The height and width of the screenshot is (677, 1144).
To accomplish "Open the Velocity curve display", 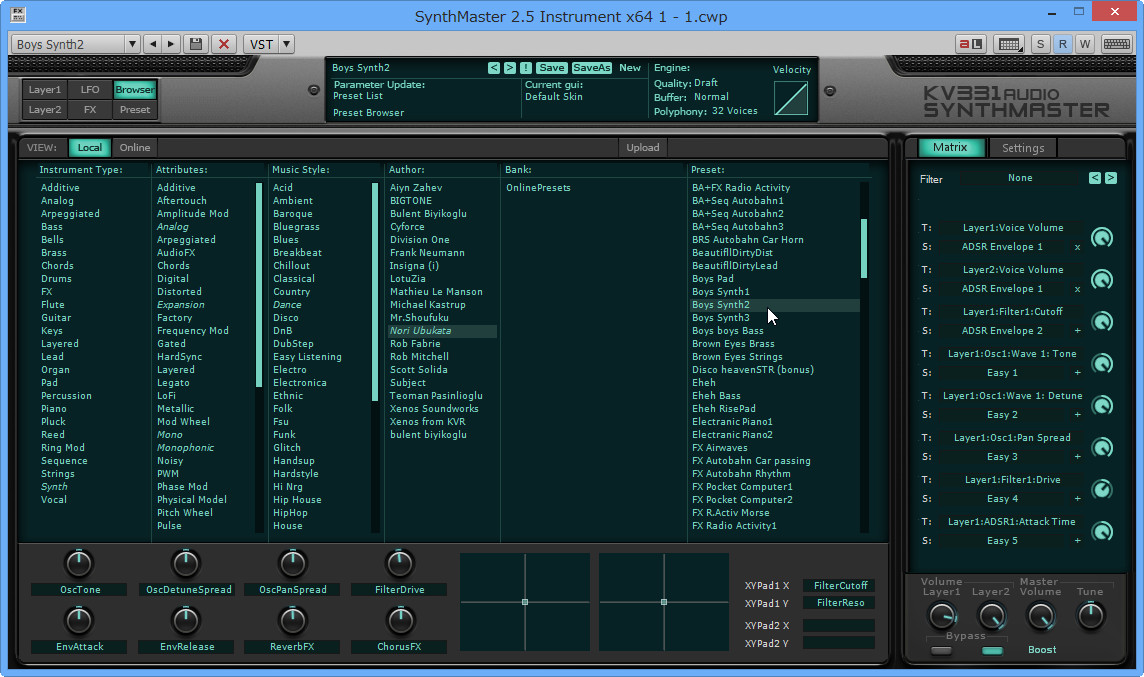I will coord(791,98).
